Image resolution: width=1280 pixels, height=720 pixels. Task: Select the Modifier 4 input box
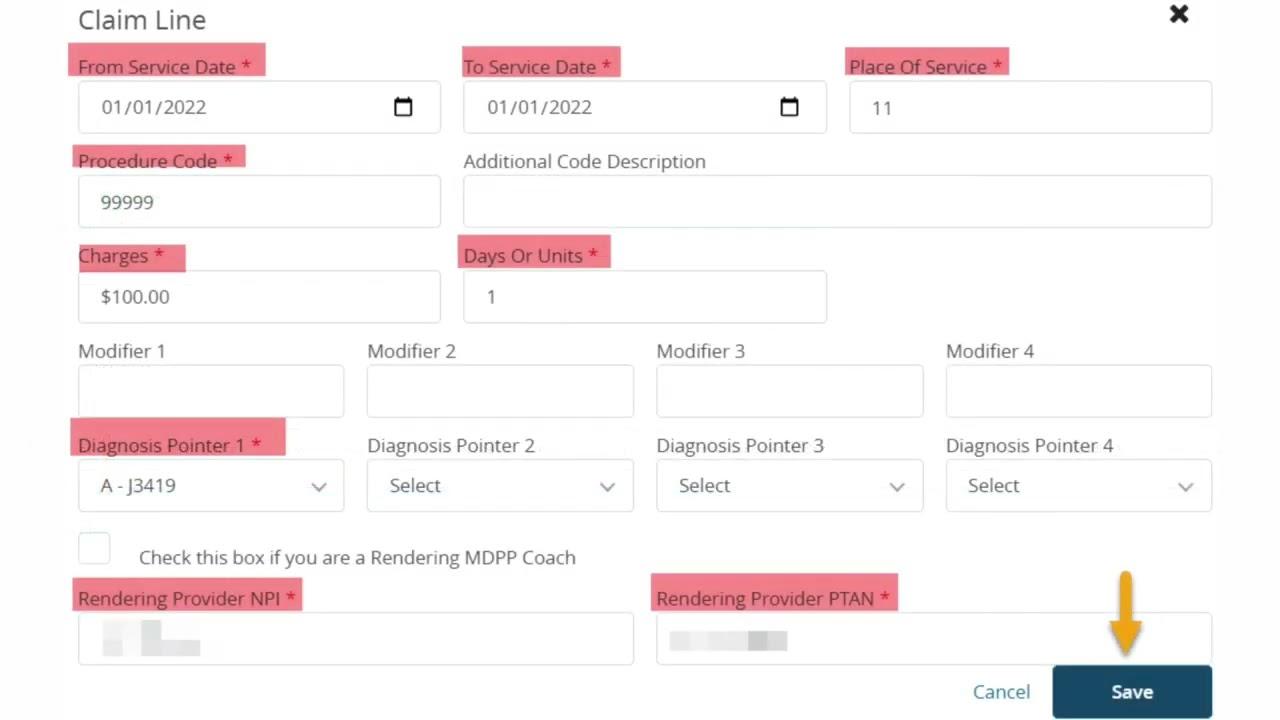pyautogui.click(x=1079, y=391)
